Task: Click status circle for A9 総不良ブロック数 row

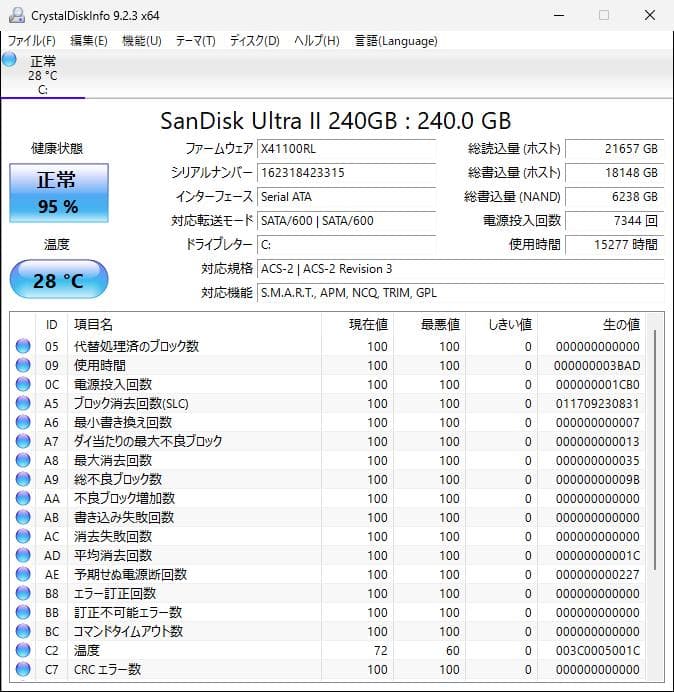Action: [x=23, y=479]
